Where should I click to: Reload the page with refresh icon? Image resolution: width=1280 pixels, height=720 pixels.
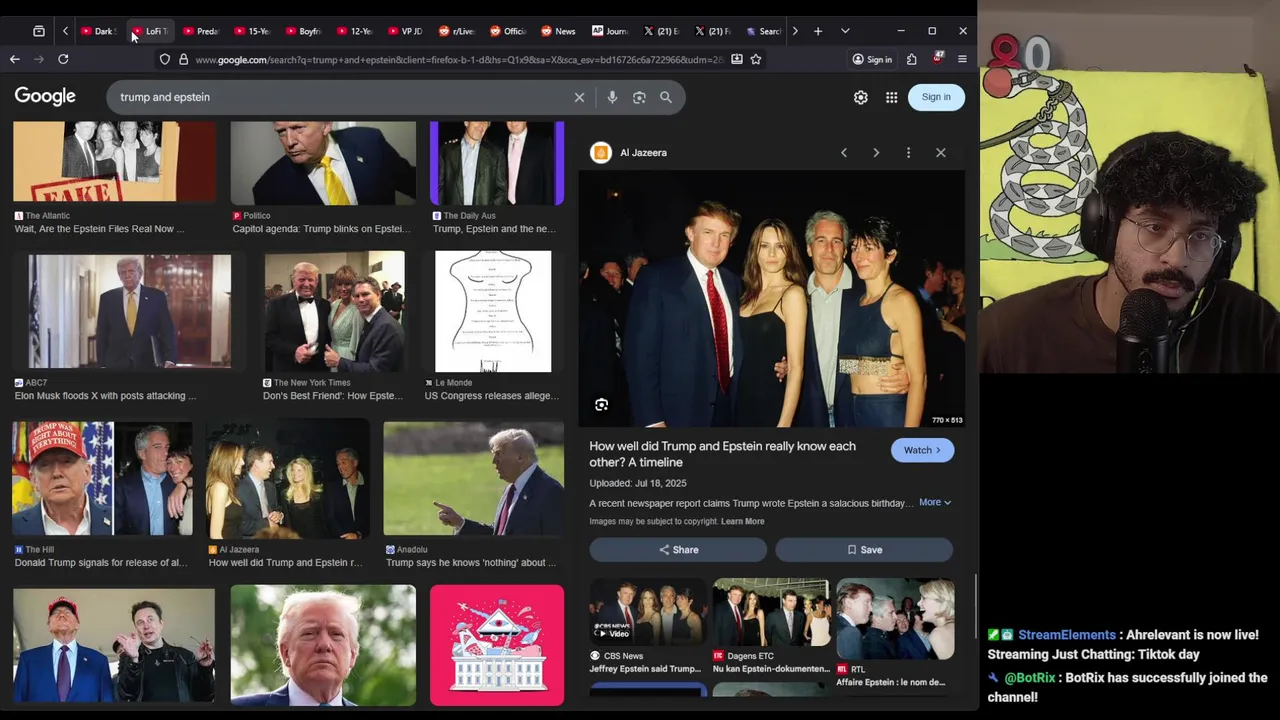coord(63,59)
